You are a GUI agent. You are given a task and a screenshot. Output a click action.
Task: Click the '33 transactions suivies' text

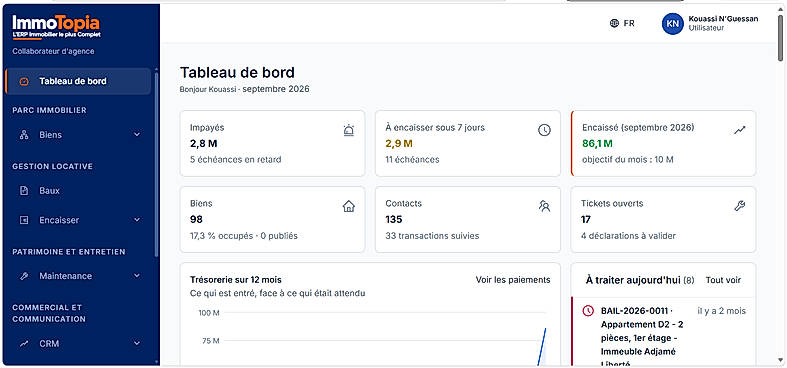432,235
